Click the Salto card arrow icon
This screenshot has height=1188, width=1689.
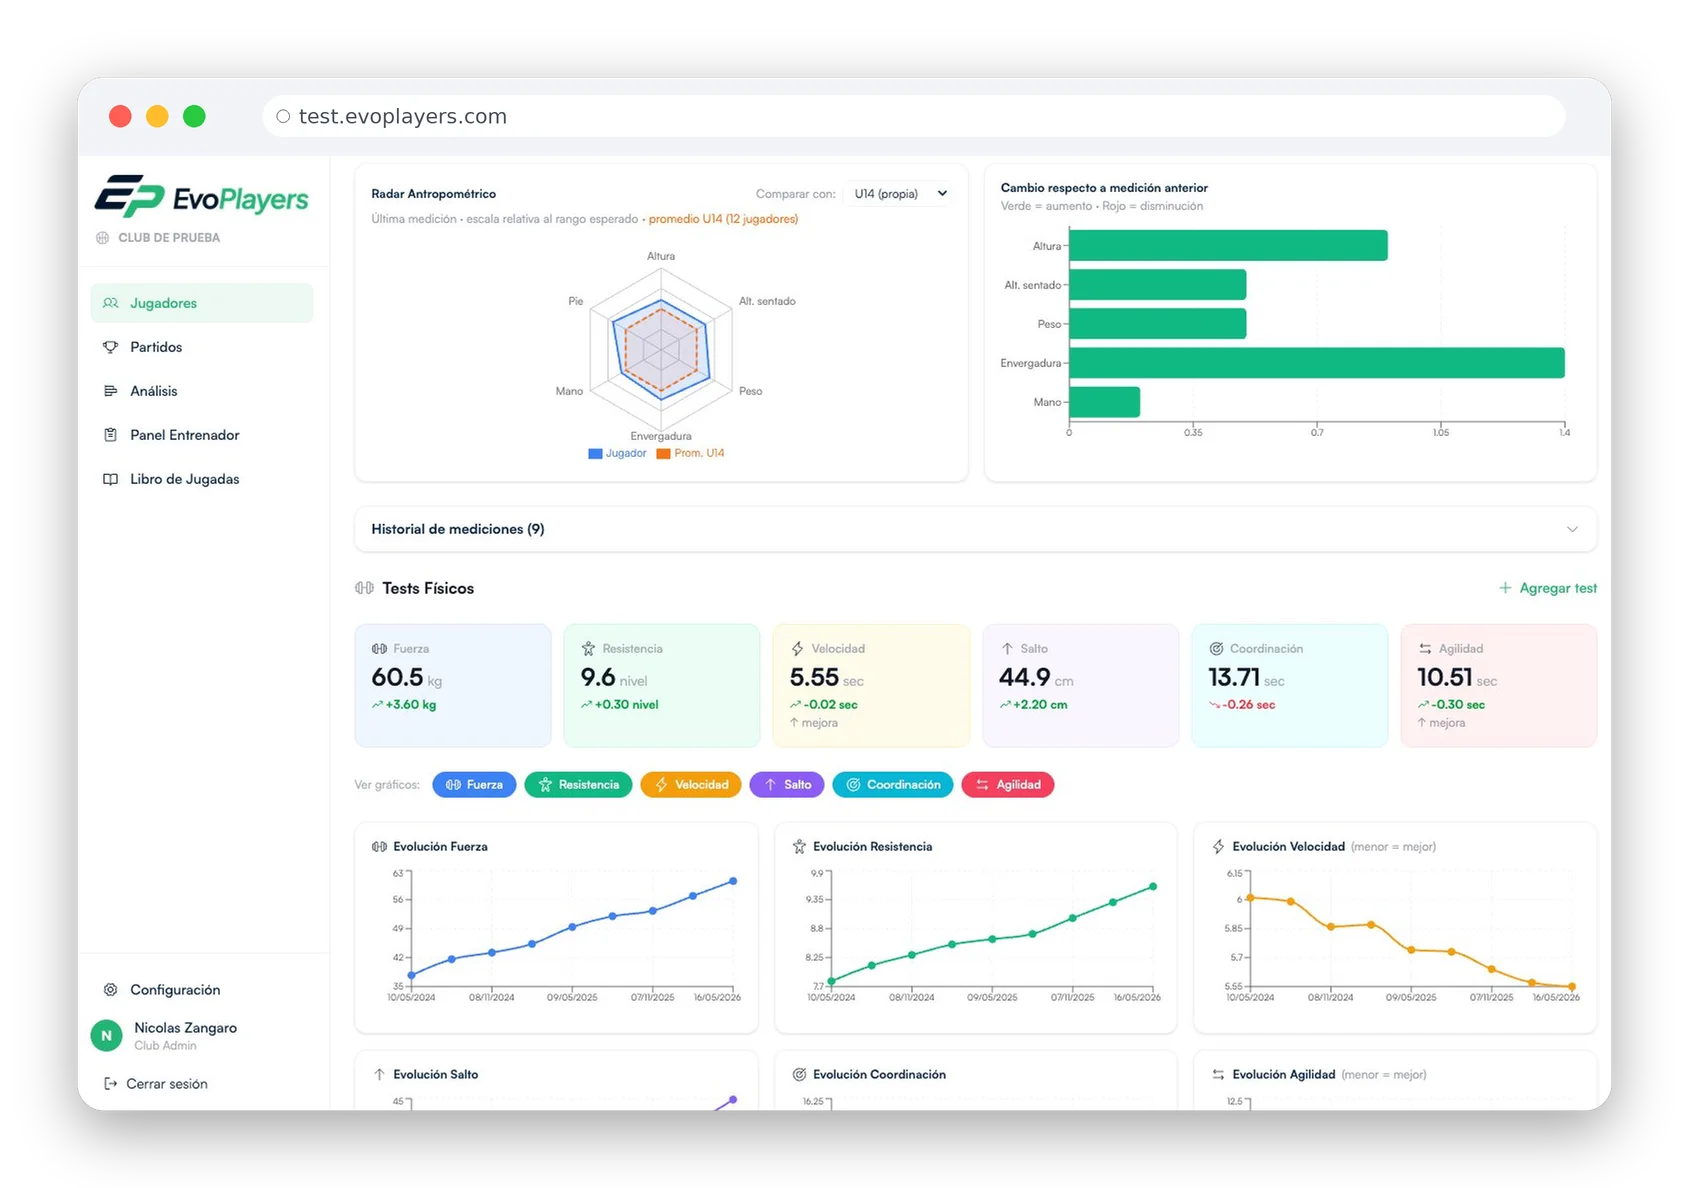[x=1007, y=649]
